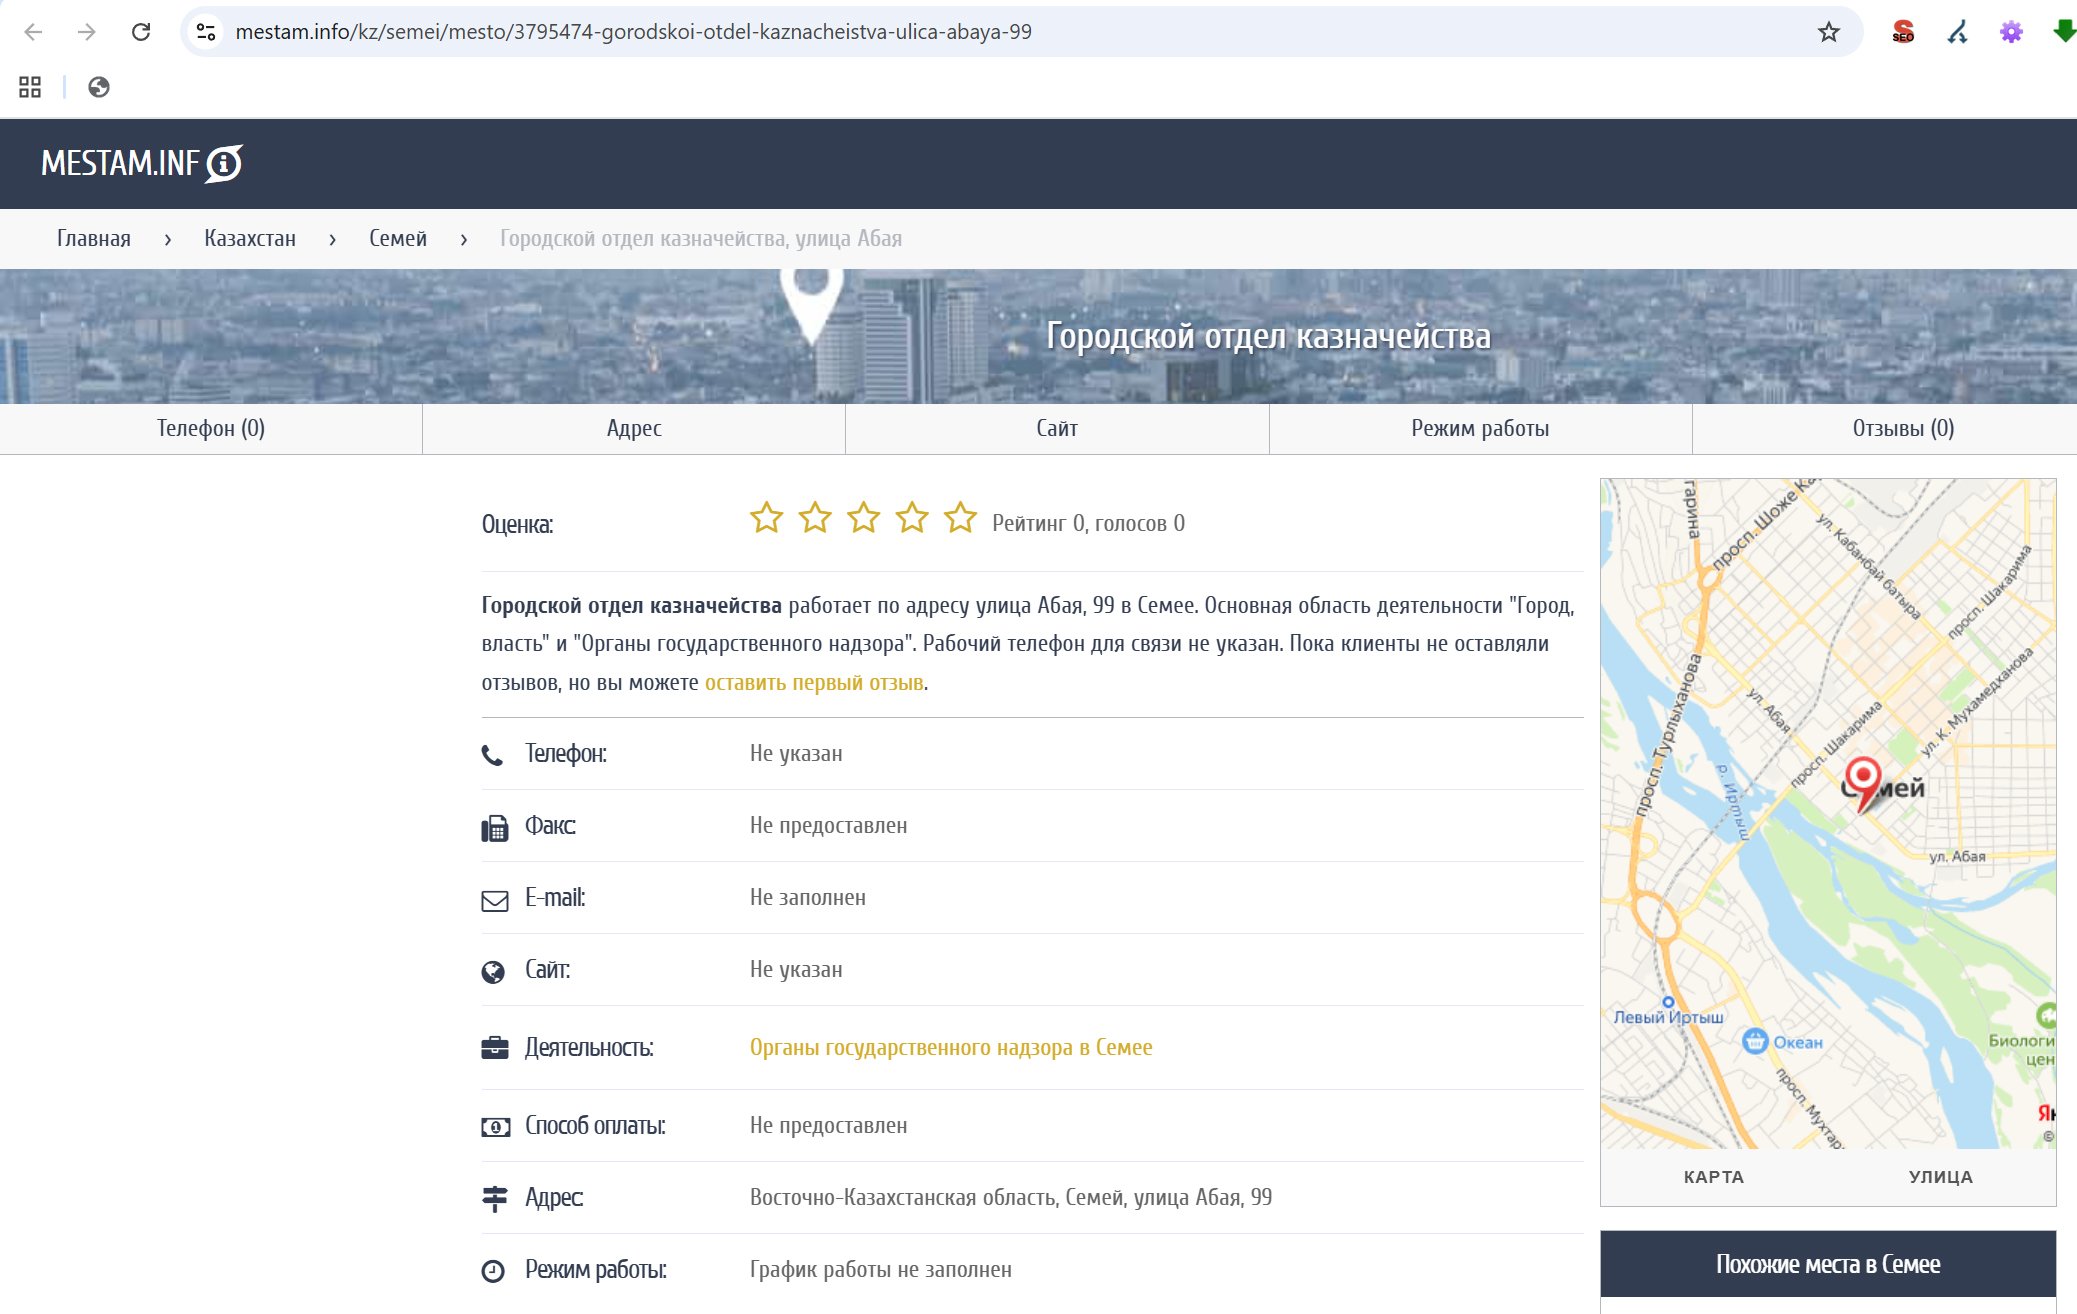2077x1314 pixels.
Task: Click the site info icon in address bar
Action: pyautogui.click(x=206, y=32)
